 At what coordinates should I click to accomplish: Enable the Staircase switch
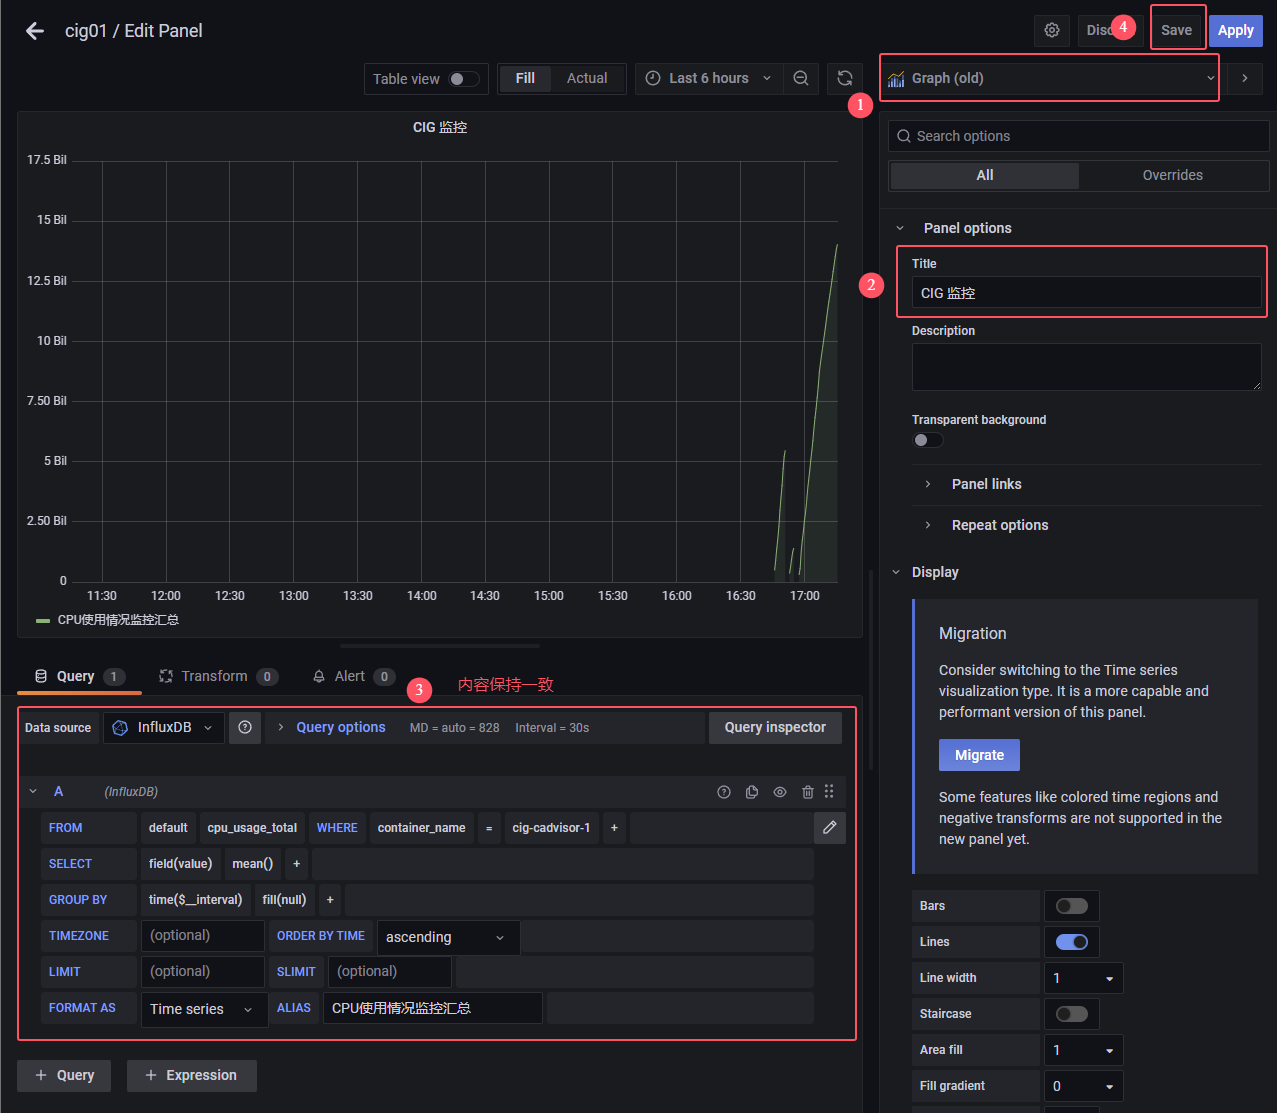pos(1072,1014)
